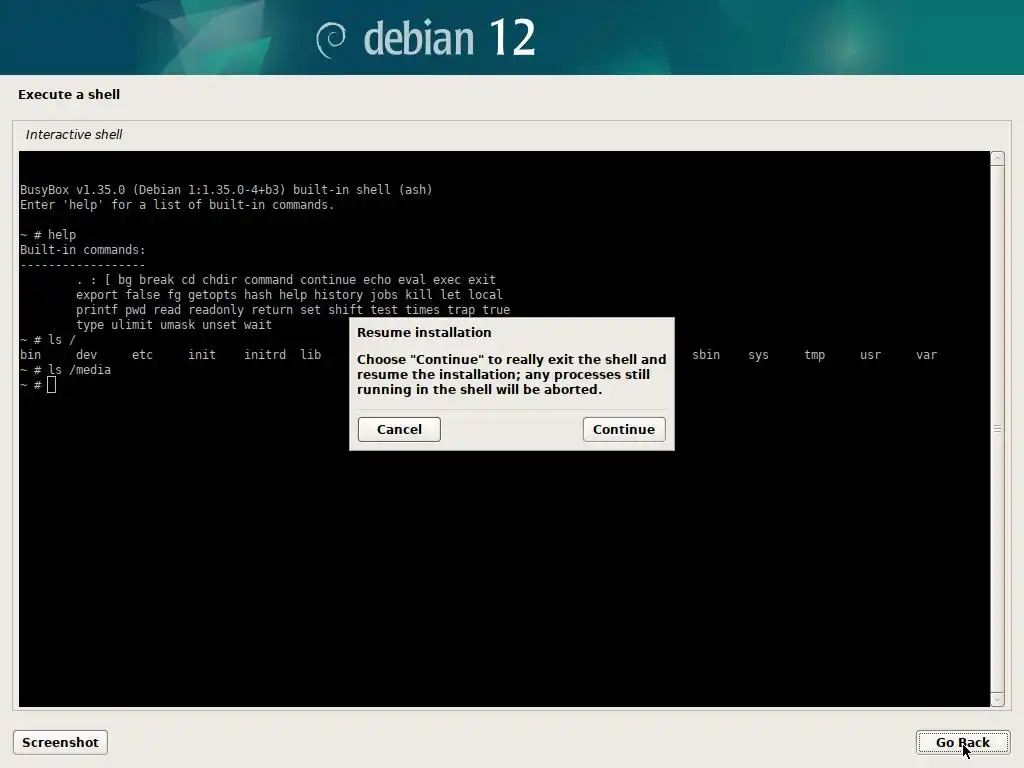Click the 'Execute a shell' heading
This screenshot has height=768, width=1024.
point(69,94)
